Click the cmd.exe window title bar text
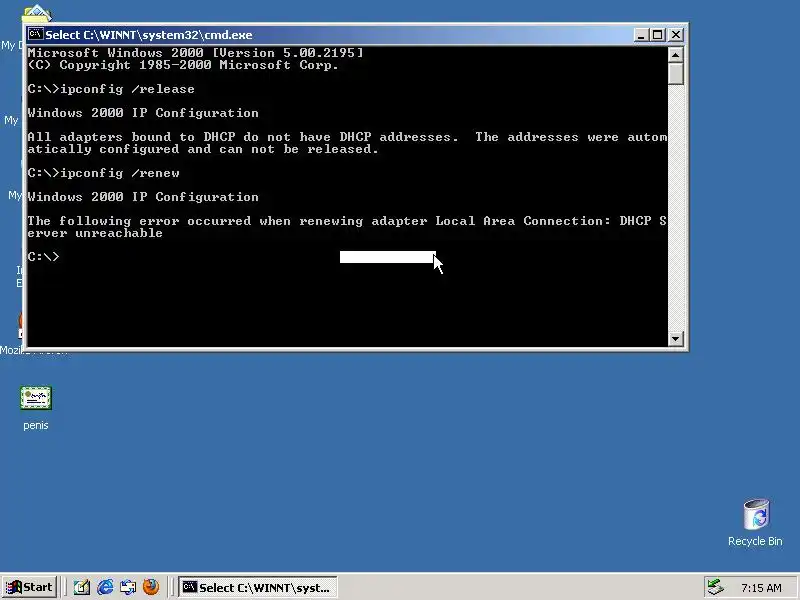Image resolution: width=800 pixels, height=600 pixels. [148, 35]
